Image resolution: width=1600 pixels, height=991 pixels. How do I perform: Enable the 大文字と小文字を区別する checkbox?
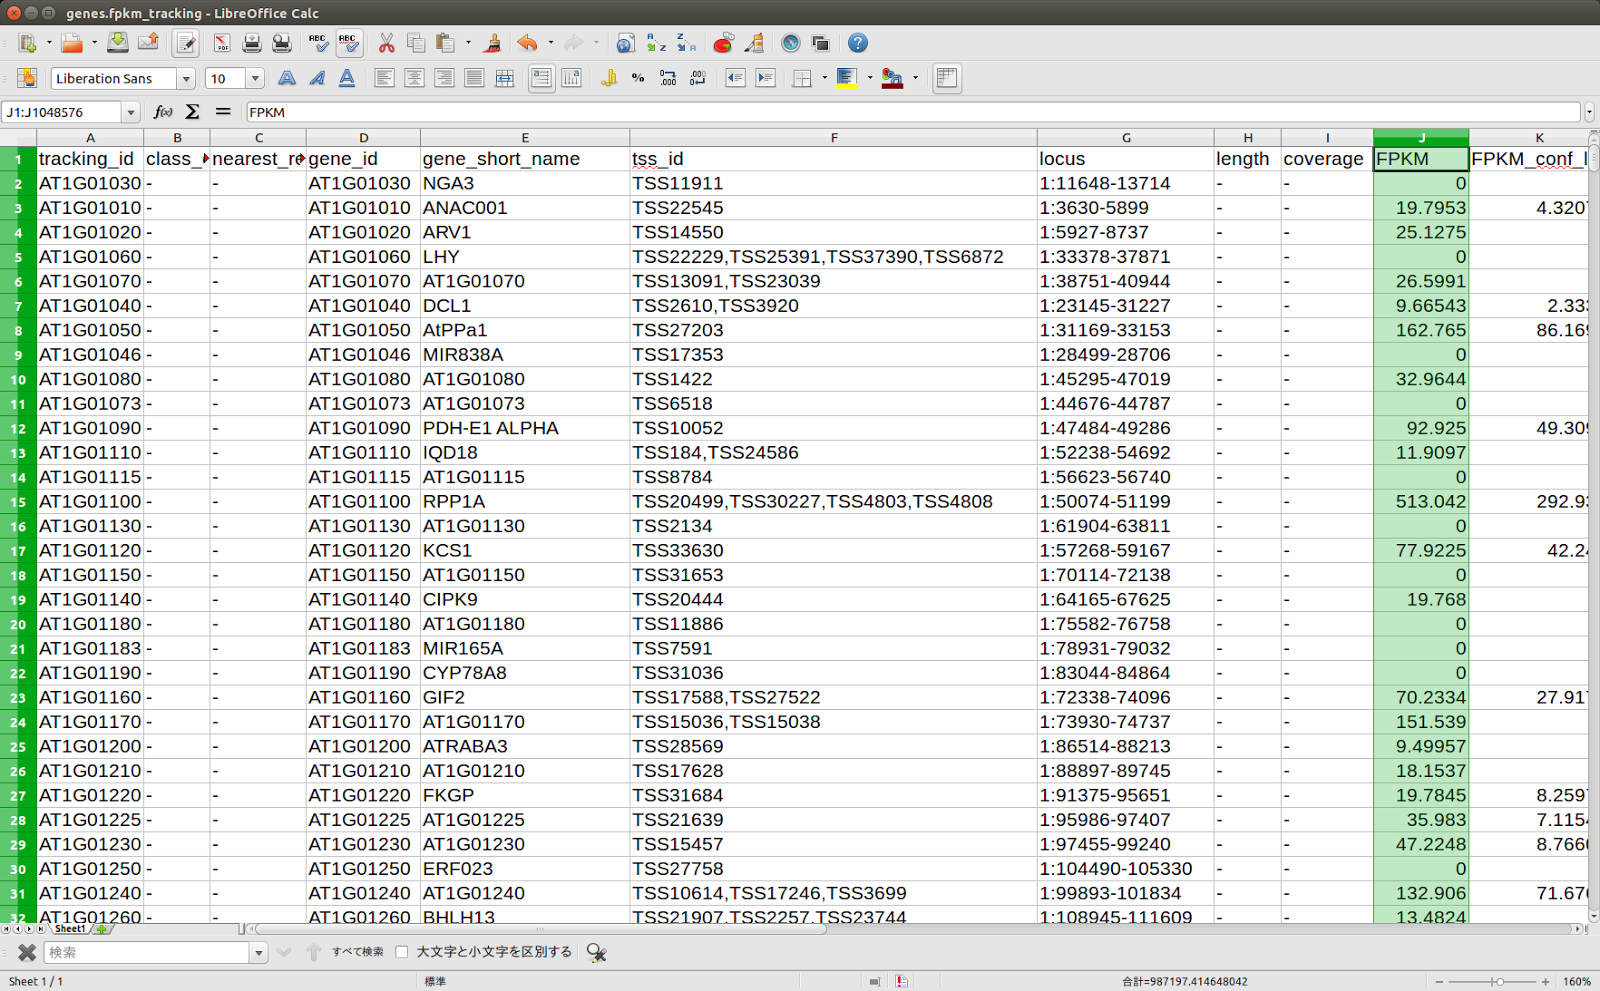[402, 952]
